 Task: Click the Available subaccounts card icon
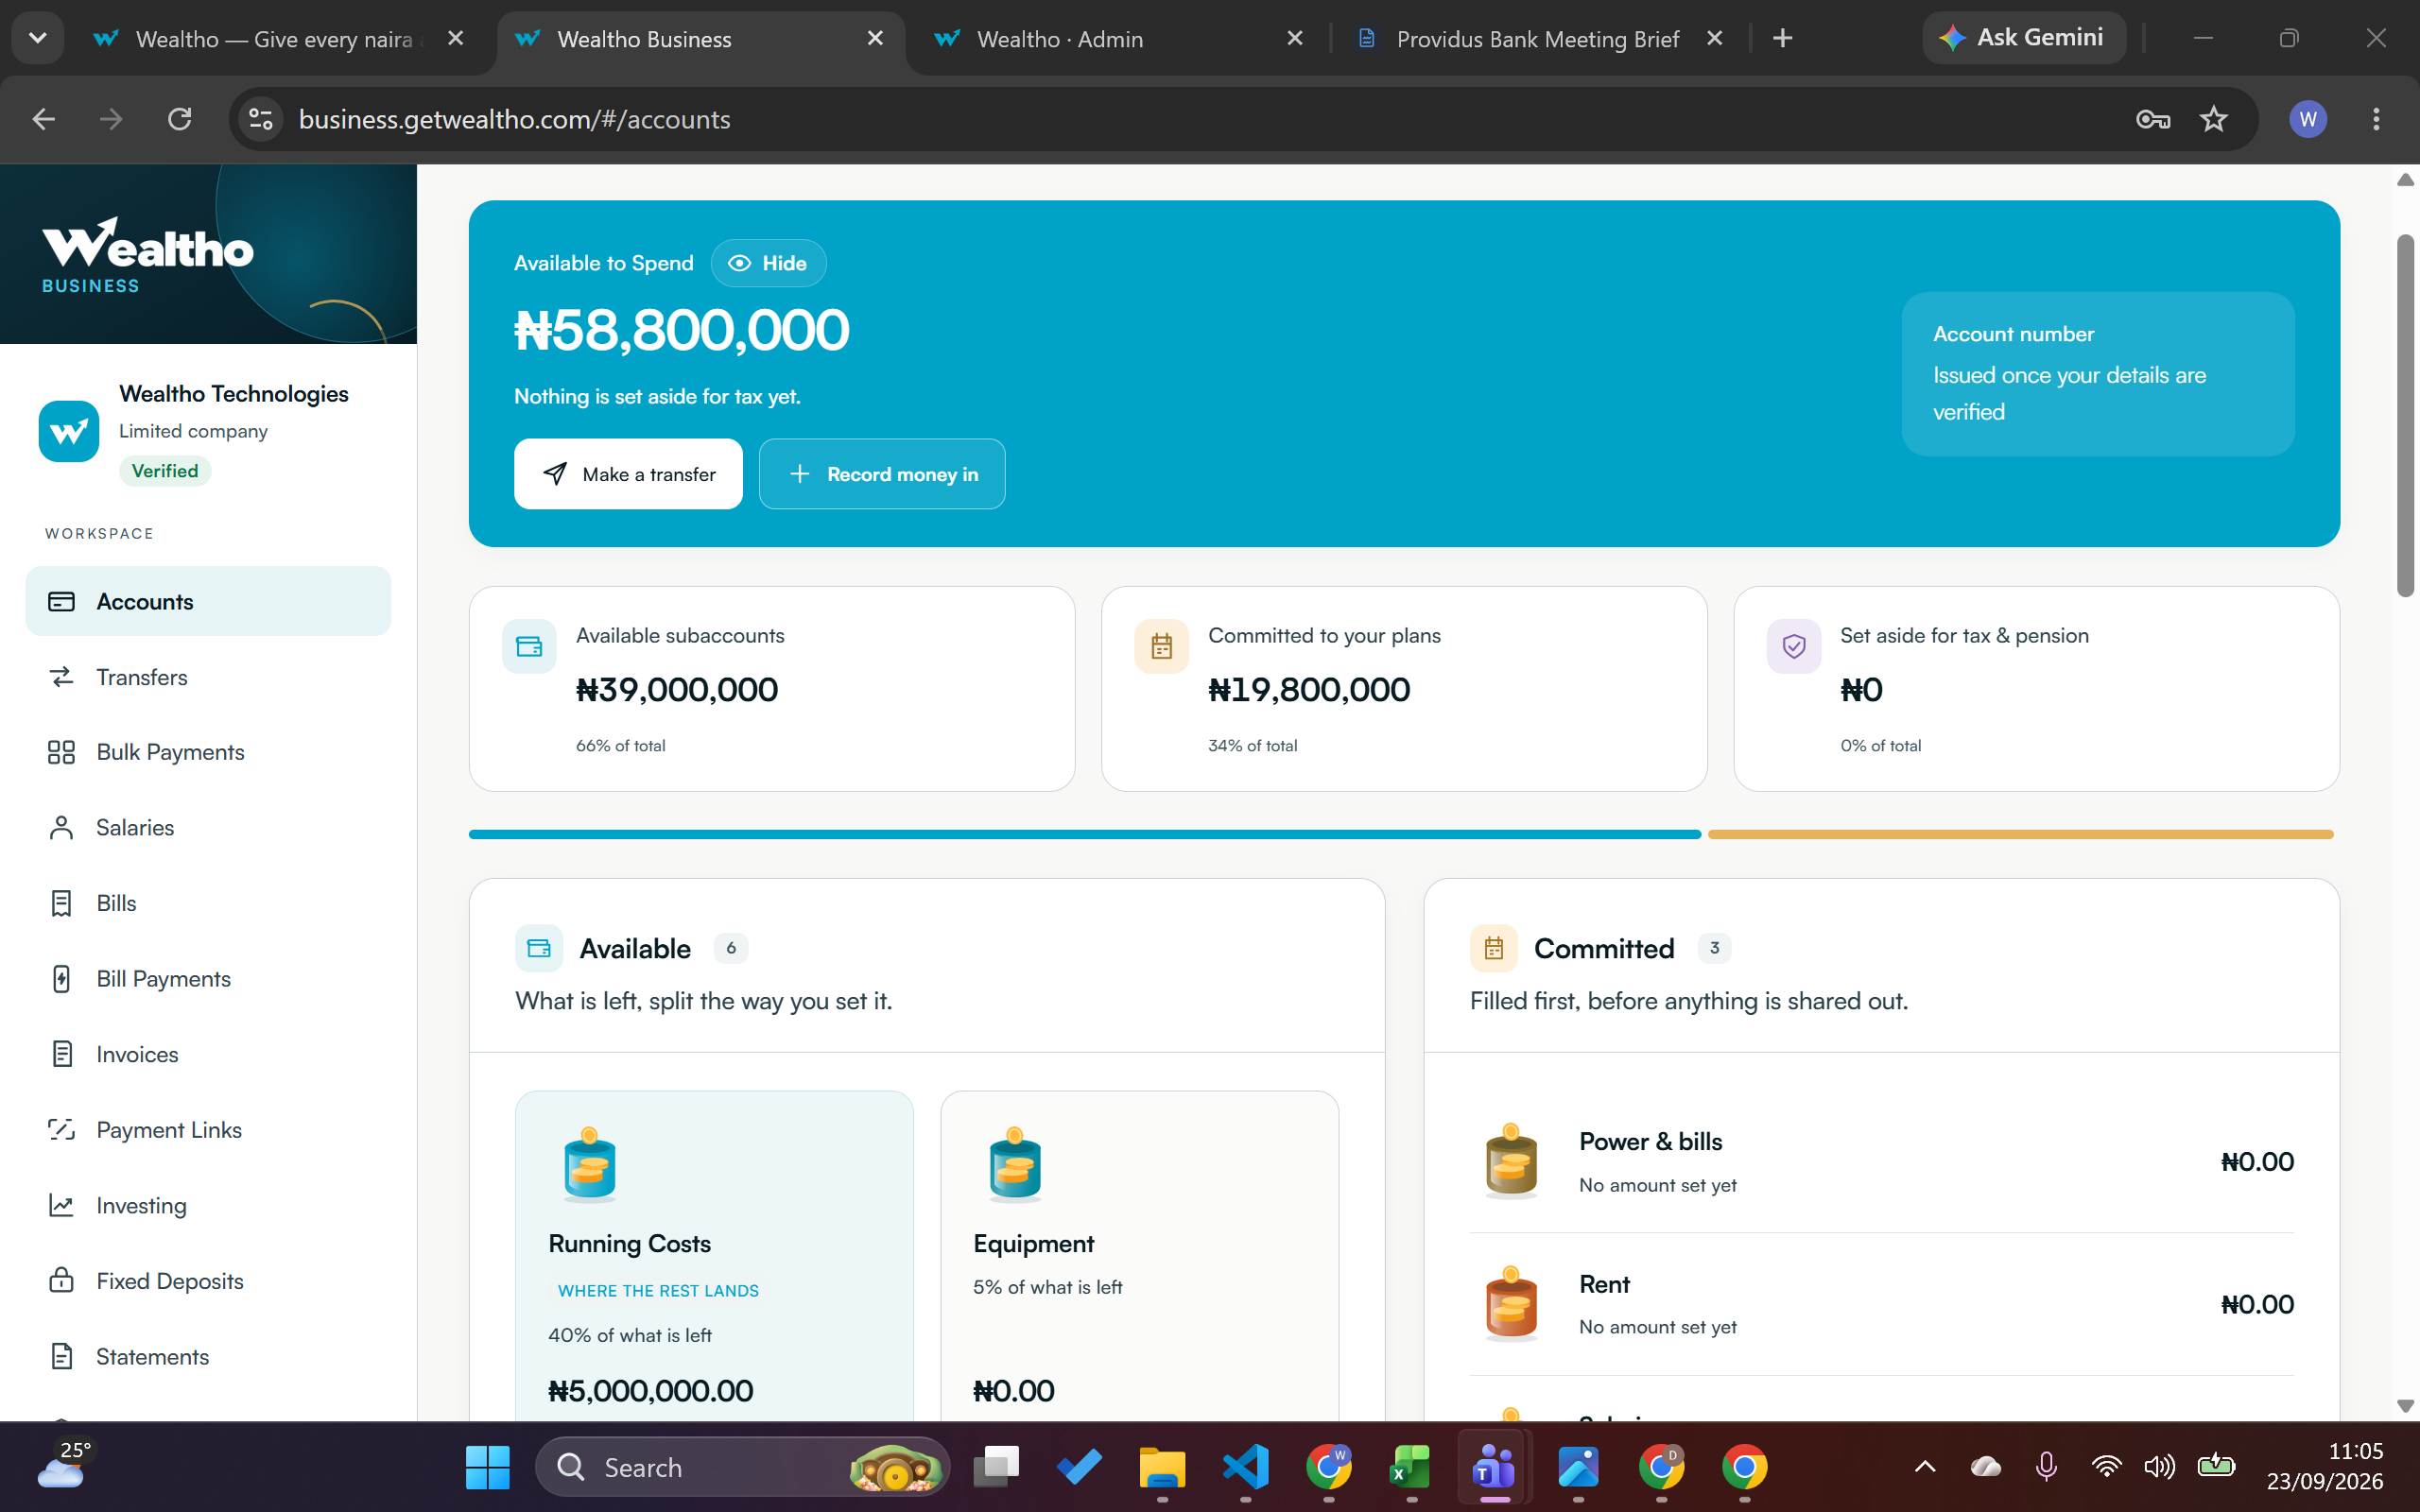(x=529, y=646)
